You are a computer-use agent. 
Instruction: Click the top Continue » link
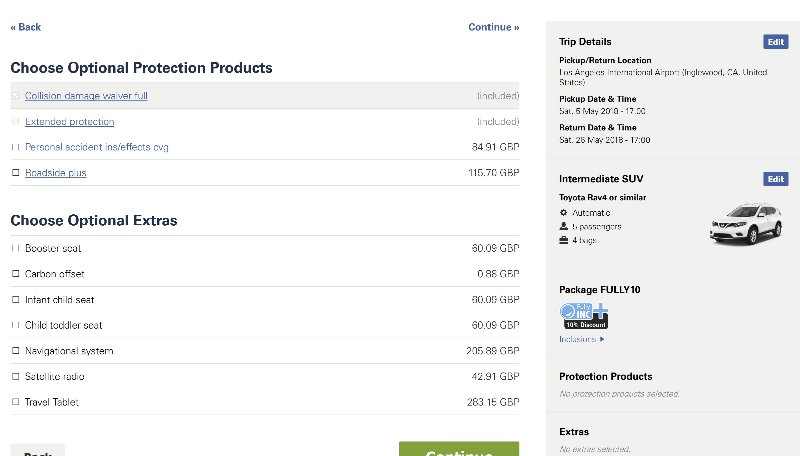click(x=493, y=27)
